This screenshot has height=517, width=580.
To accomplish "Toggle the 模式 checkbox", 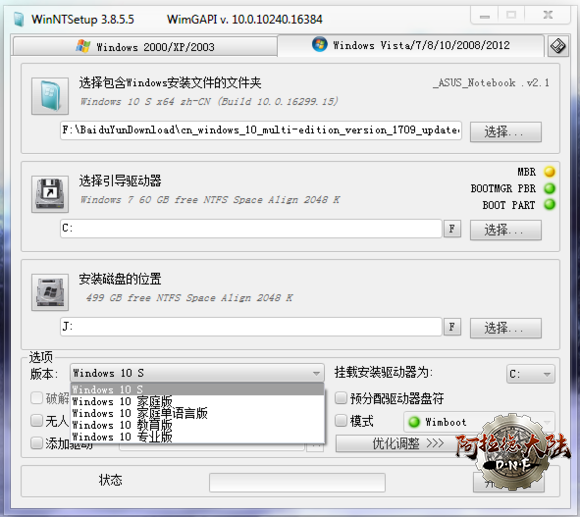I will 341,420.
